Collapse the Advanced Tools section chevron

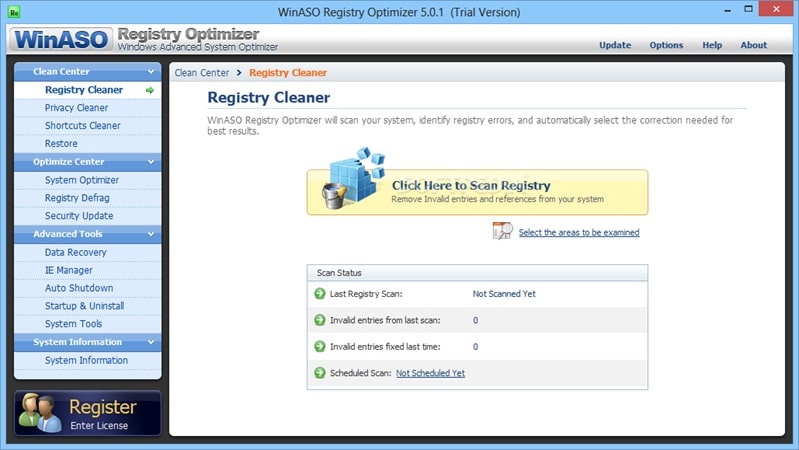pos(151,234)
